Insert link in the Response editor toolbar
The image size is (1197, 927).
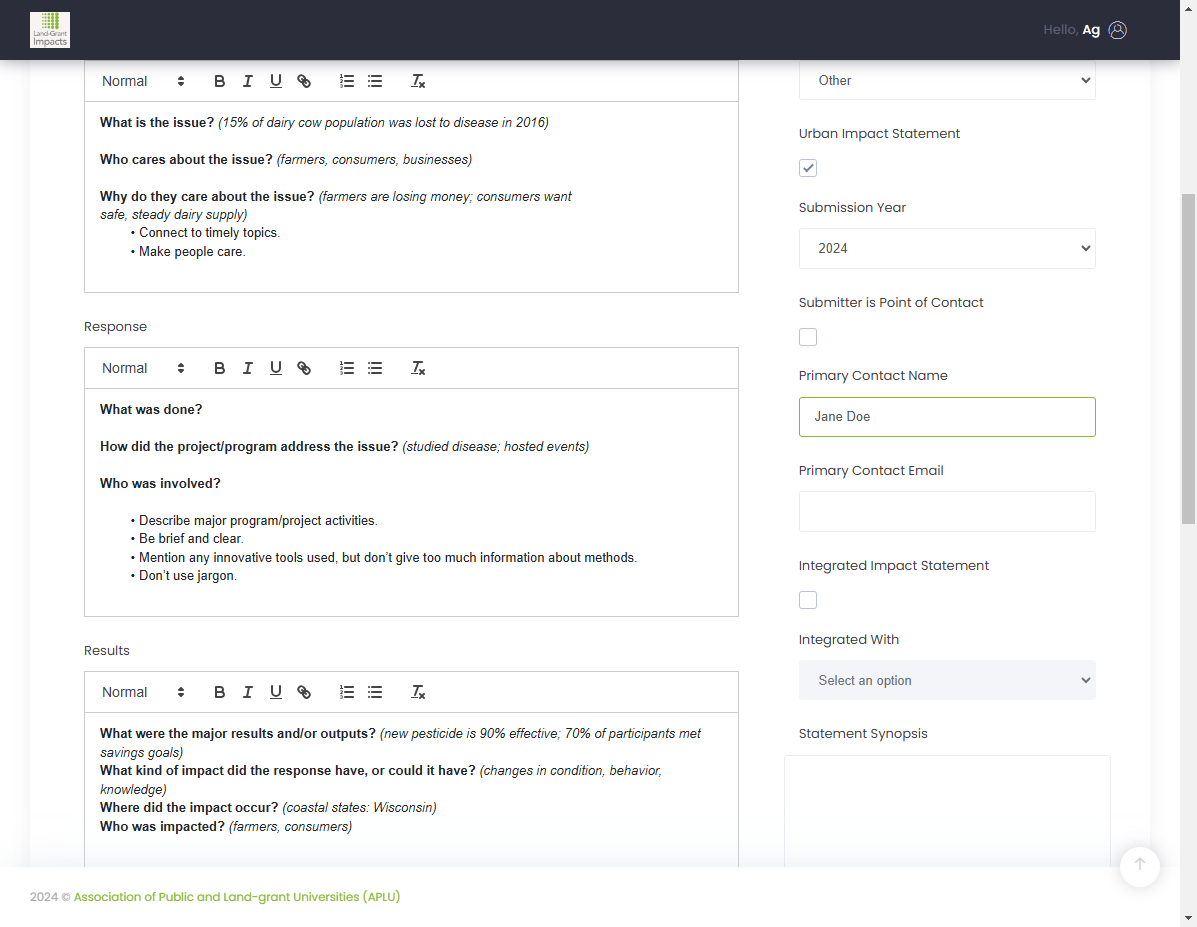click(304, 368)
